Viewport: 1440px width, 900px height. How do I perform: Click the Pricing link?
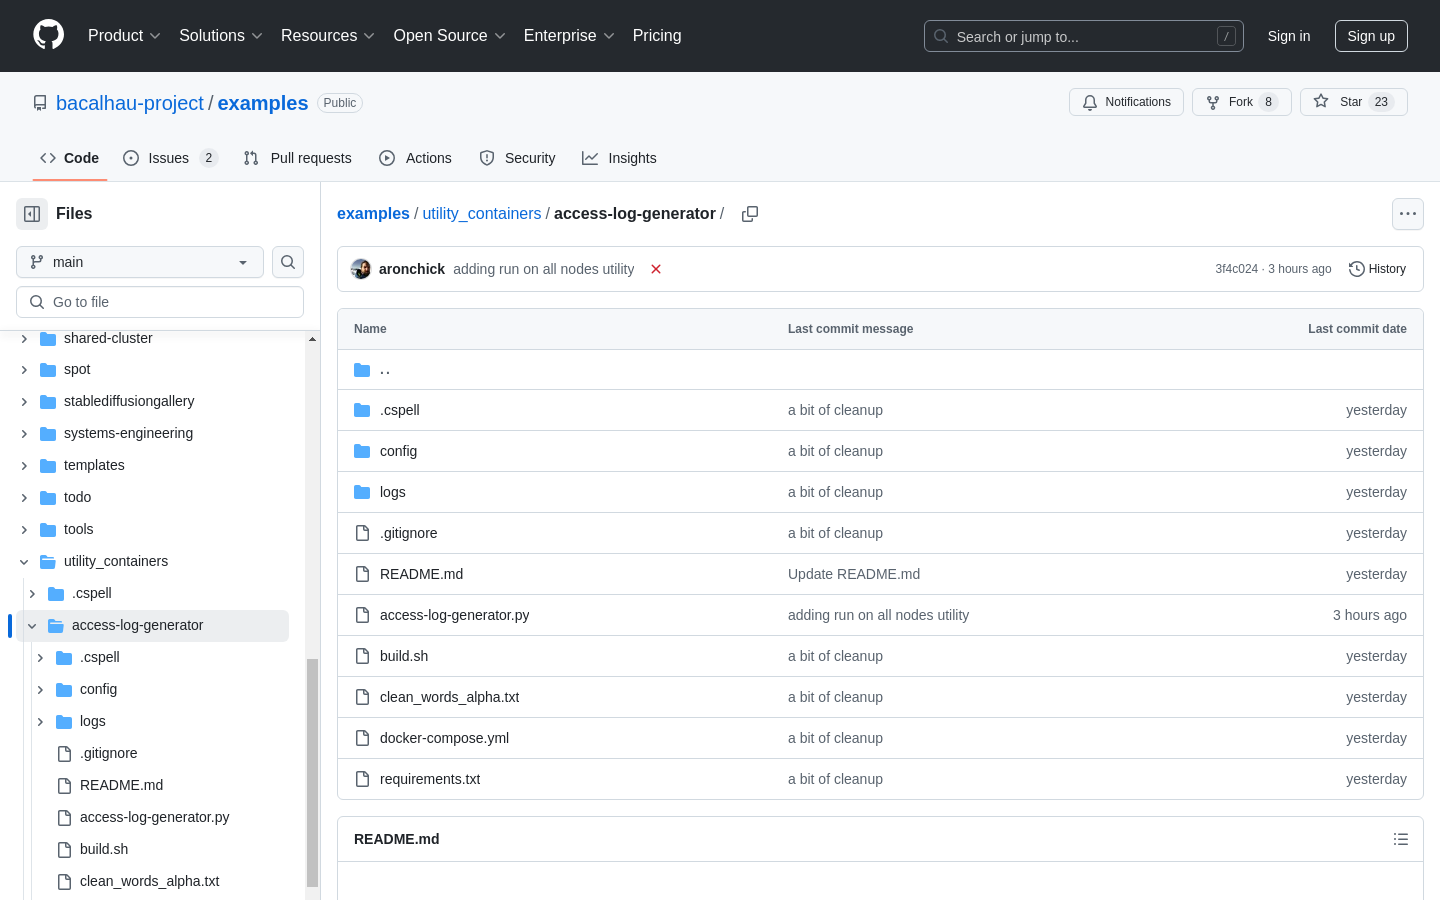tap(657, 35)
